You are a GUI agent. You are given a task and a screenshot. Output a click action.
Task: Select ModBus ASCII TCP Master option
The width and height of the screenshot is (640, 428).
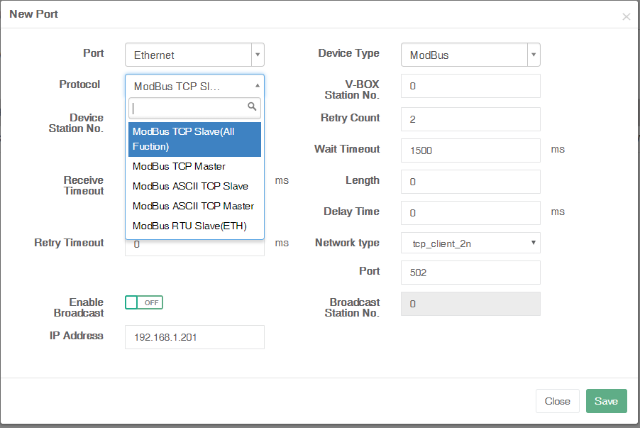coord(195,206)
